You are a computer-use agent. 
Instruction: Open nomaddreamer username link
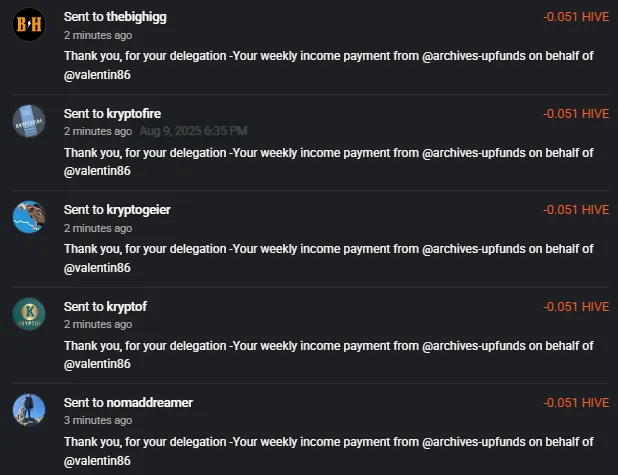[x=149, y=402]
